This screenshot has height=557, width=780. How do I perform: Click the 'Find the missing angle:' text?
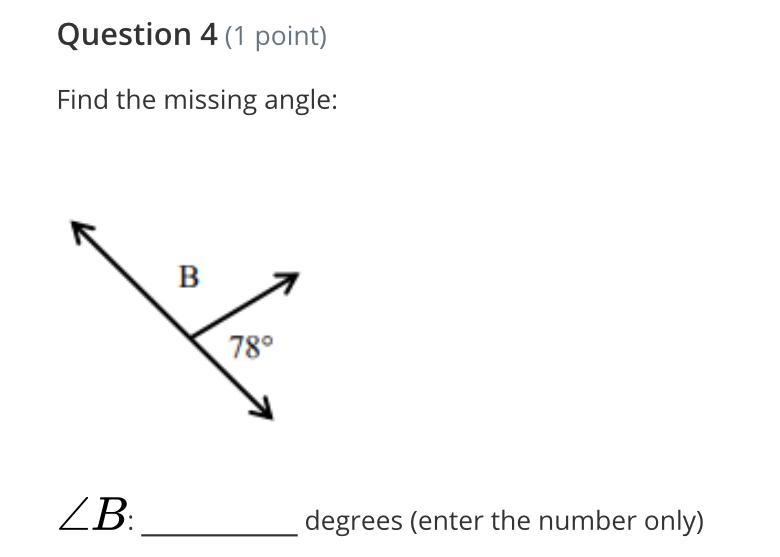click(197, 100)
